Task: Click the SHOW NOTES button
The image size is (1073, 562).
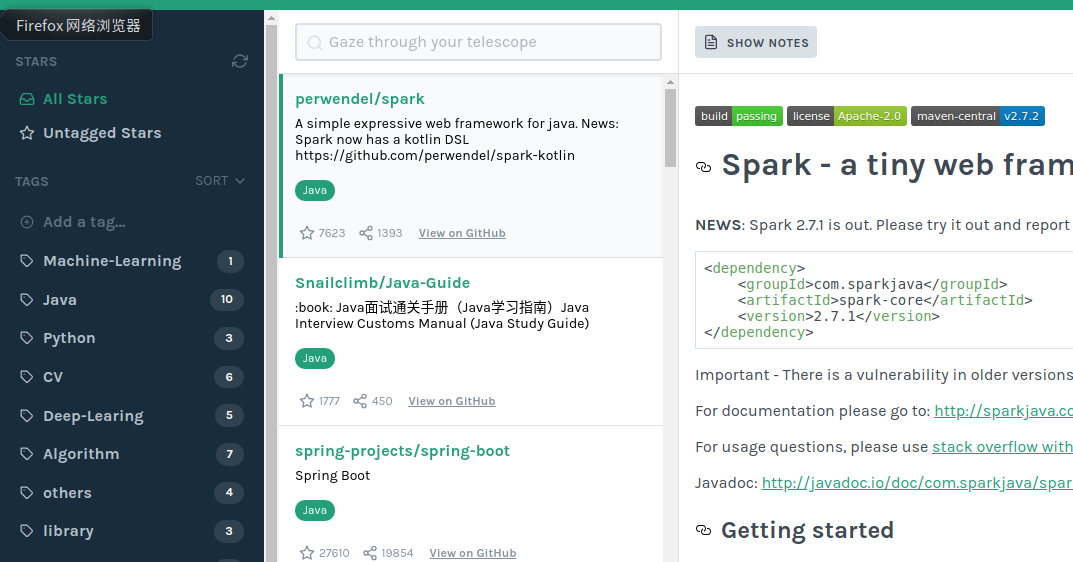Action: (755, 42)
